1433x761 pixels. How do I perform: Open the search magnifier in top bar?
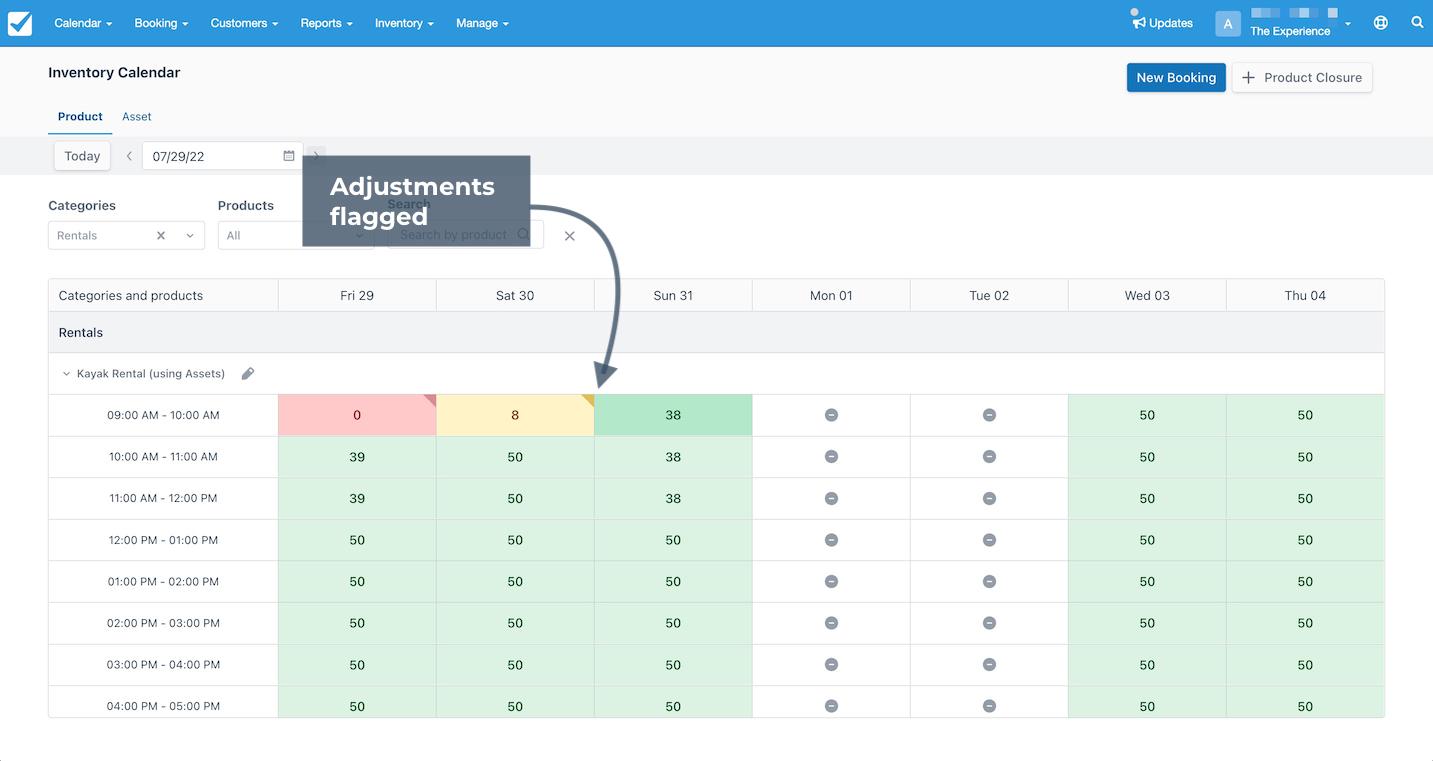[1417, 22]
